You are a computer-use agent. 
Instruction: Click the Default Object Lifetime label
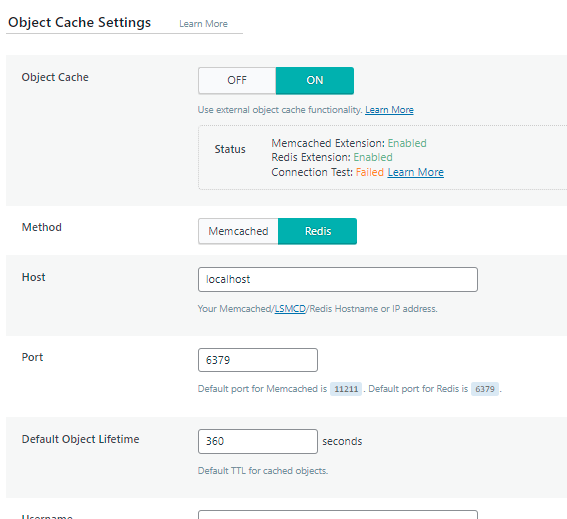click(x=80, y=439)
